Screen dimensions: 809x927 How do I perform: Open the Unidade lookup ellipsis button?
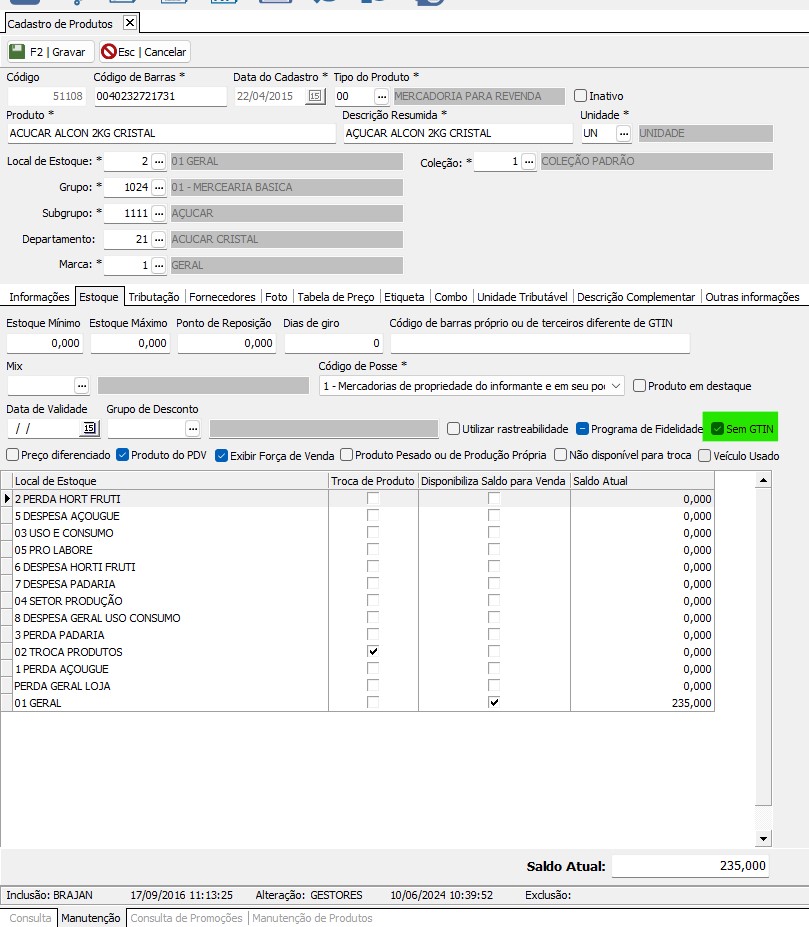click(x=624, y=133)
